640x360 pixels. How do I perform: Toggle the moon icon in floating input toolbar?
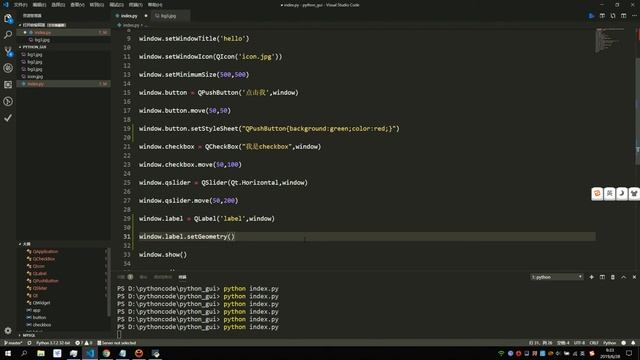tap(622, 194)
